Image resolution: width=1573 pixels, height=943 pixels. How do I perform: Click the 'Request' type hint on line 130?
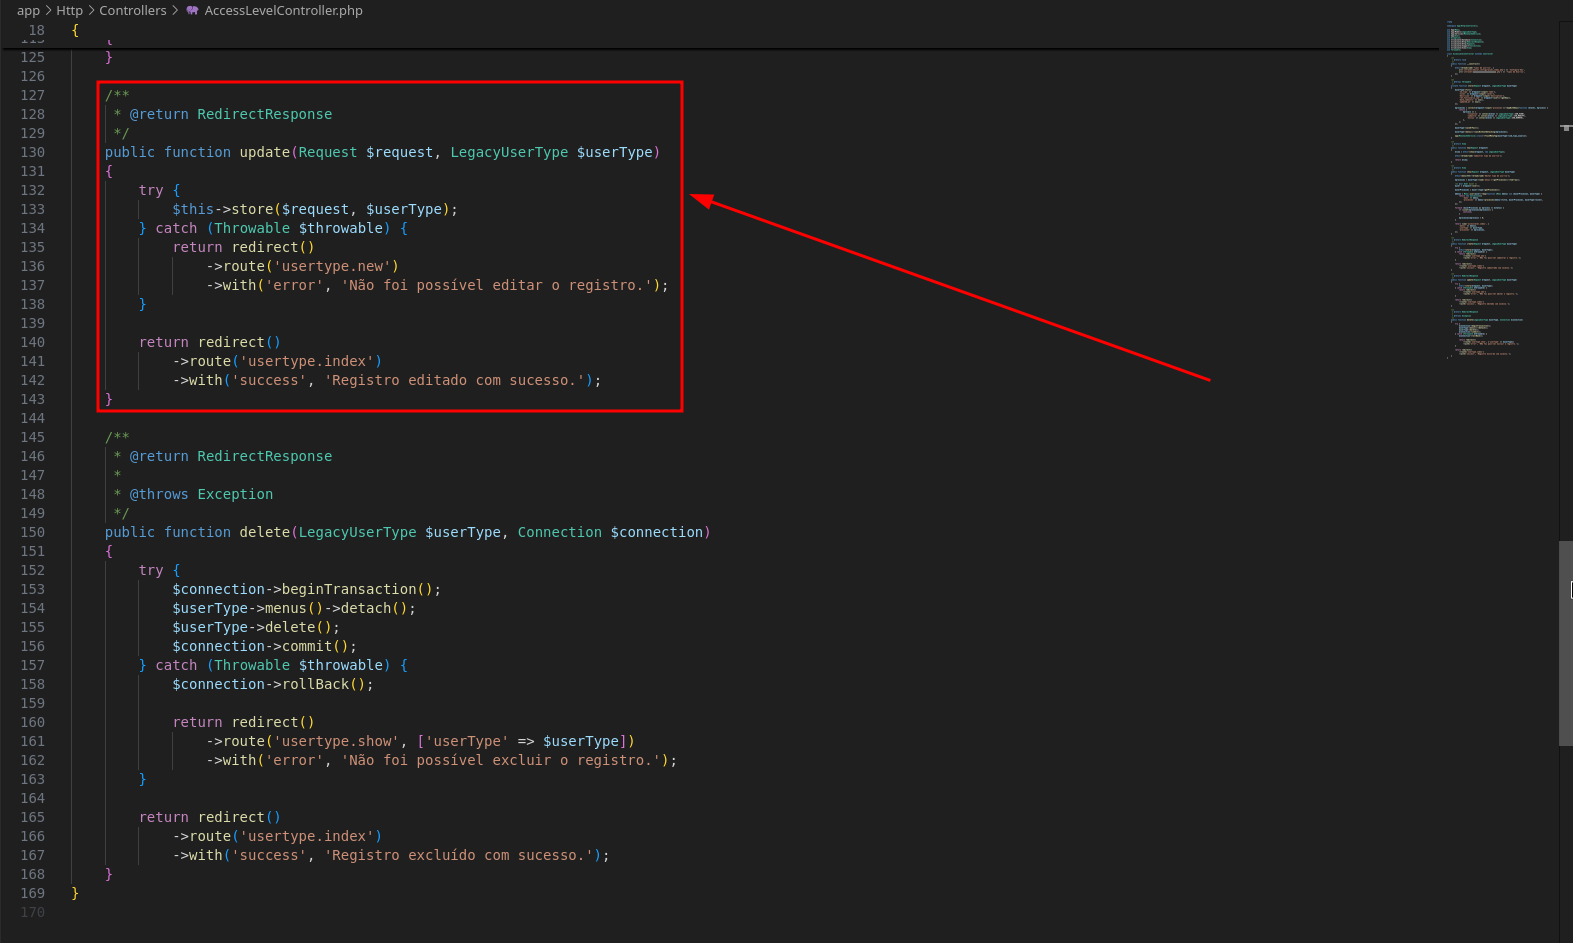click(328, 152)
